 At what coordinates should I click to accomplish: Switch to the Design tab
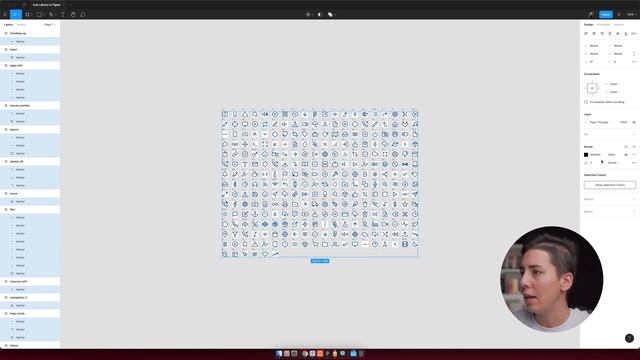pos(589,24)
